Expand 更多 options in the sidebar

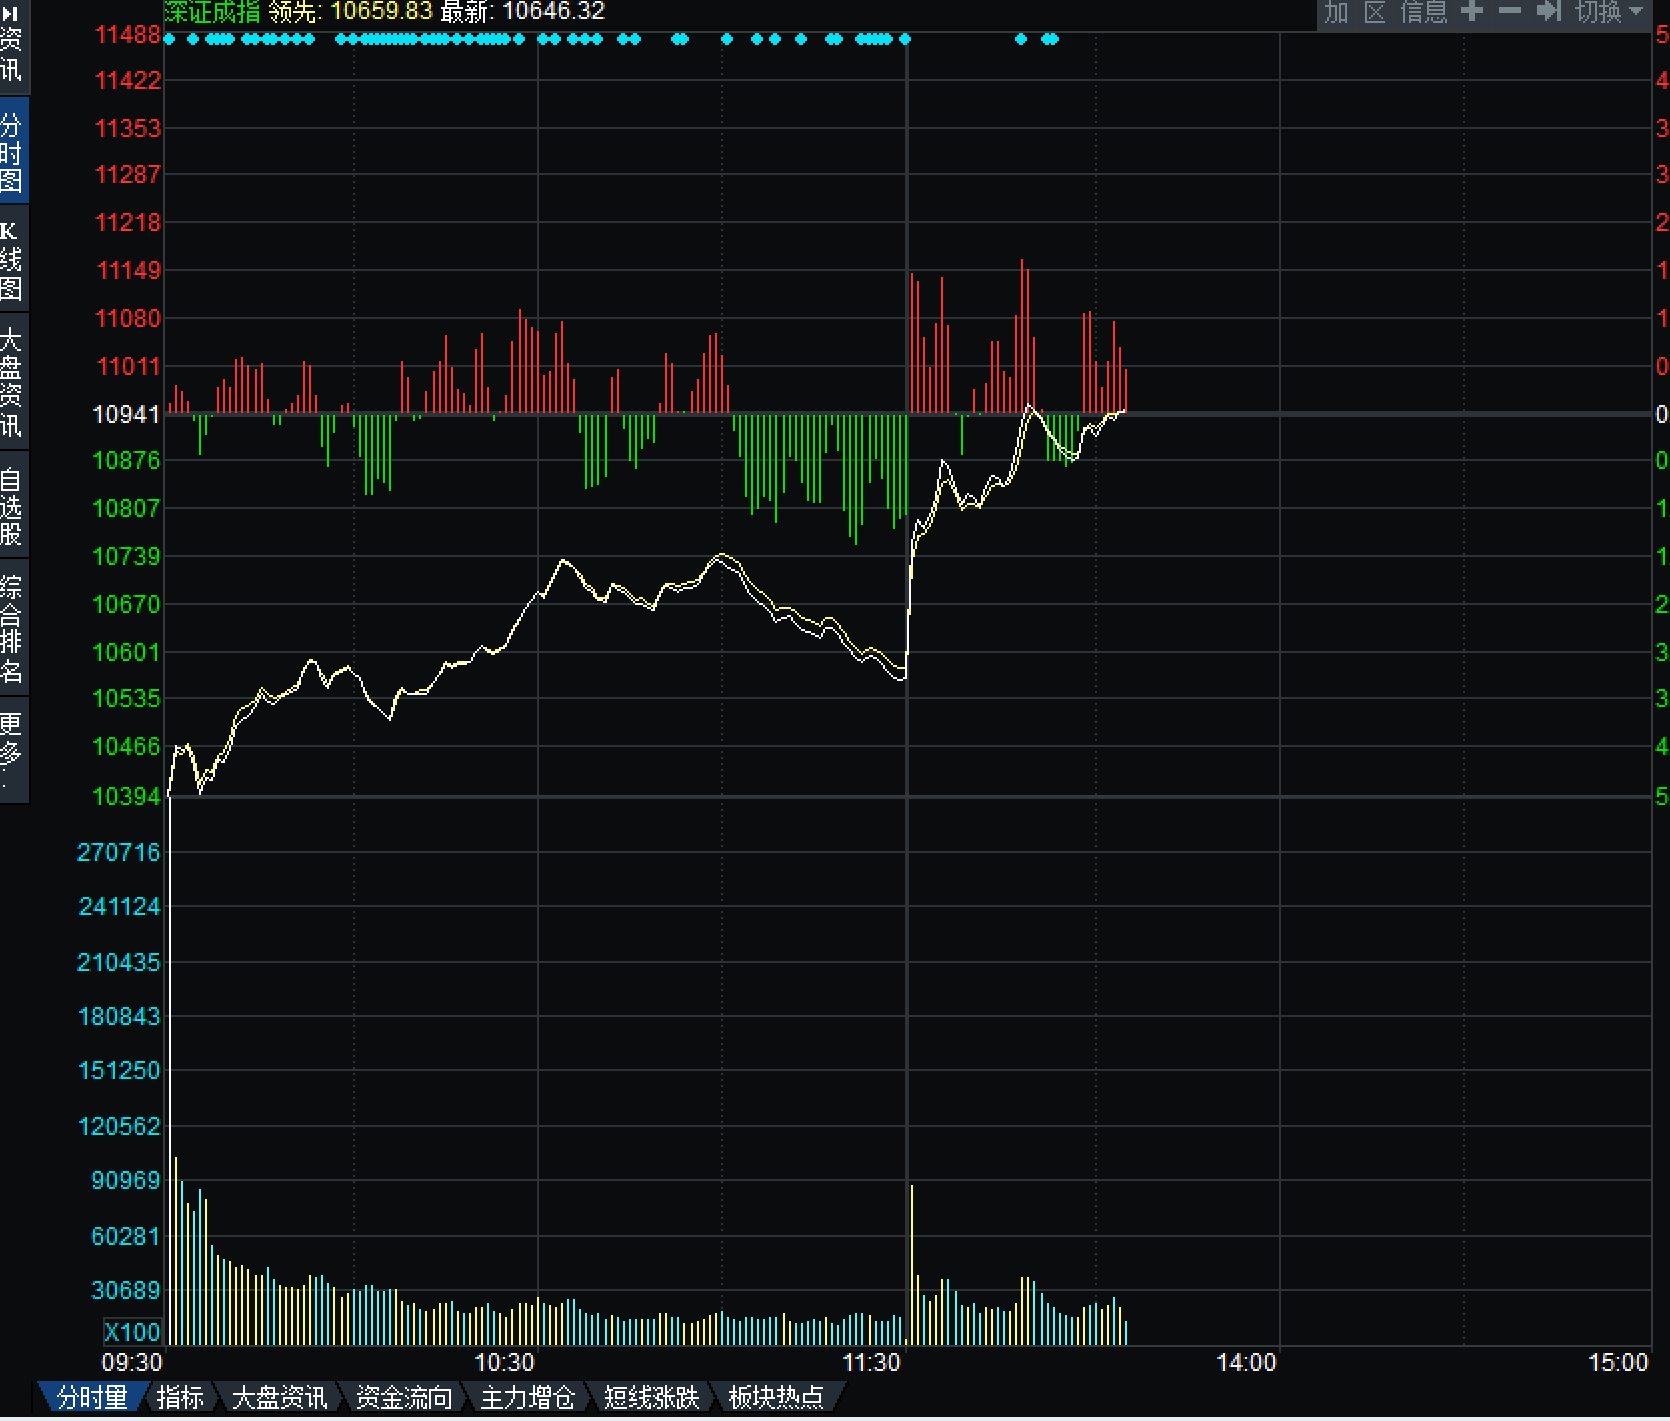(11, 750)
